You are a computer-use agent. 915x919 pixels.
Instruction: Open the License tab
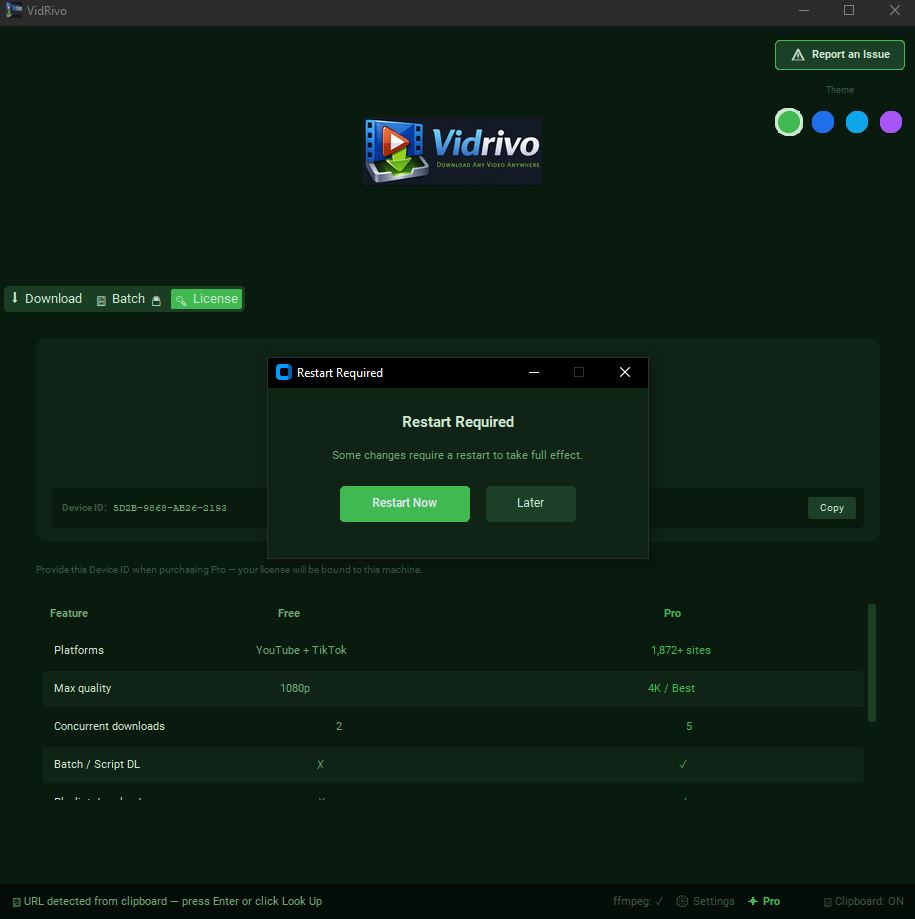tap(206, 299)
